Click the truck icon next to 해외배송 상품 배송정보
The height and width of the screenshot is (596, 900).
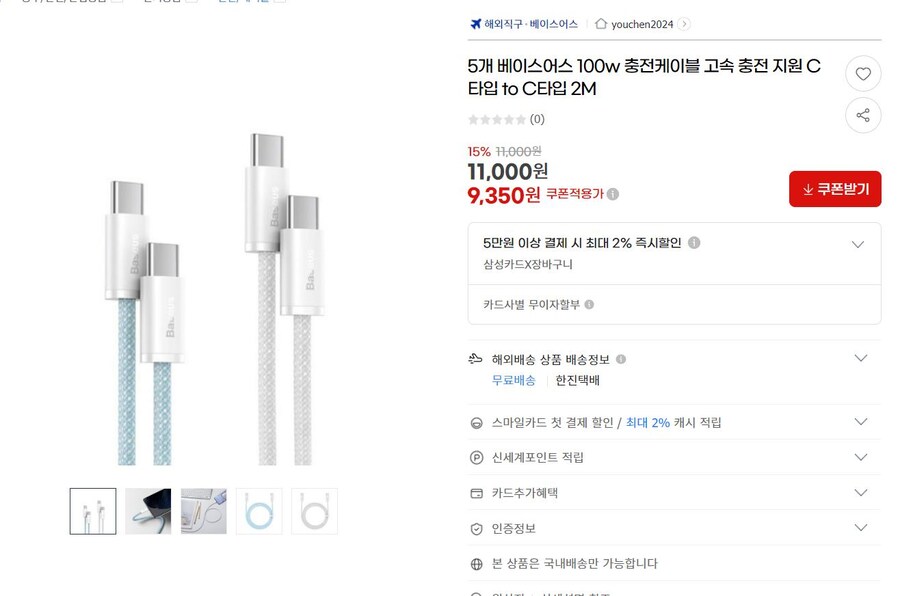click(x=474, y=357)
